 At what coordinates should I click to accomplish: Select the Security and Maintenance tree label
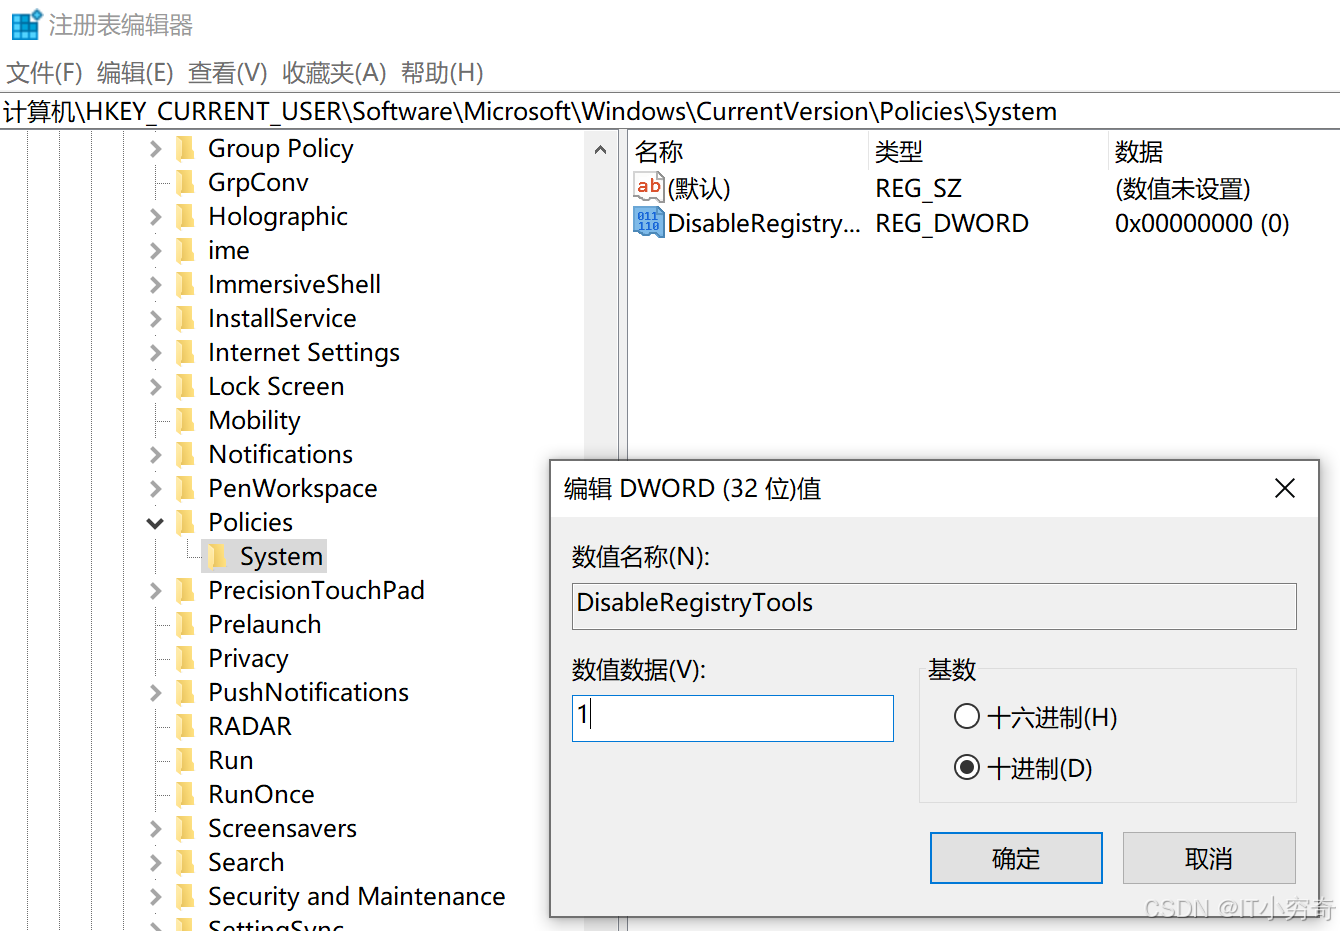pos(356,896)
